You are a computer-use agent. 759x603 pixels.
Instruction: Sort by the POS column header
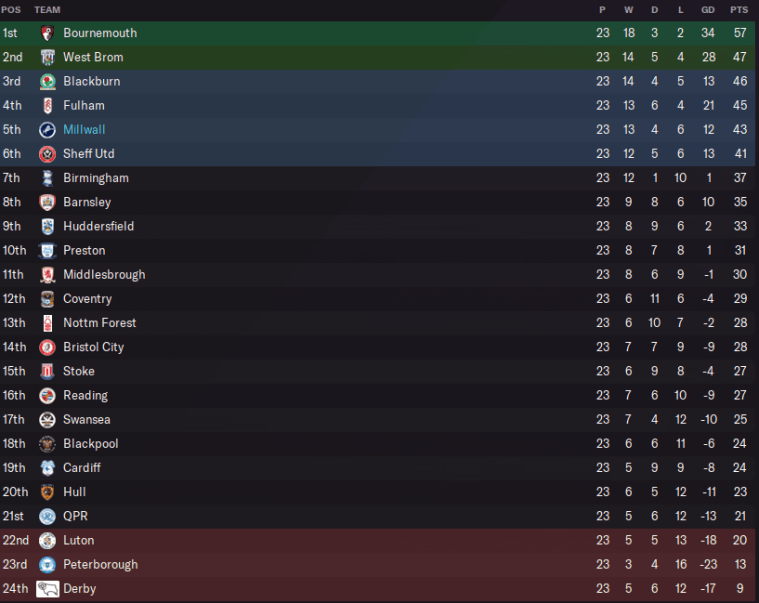pyautogui.click(x=11, y=10)
